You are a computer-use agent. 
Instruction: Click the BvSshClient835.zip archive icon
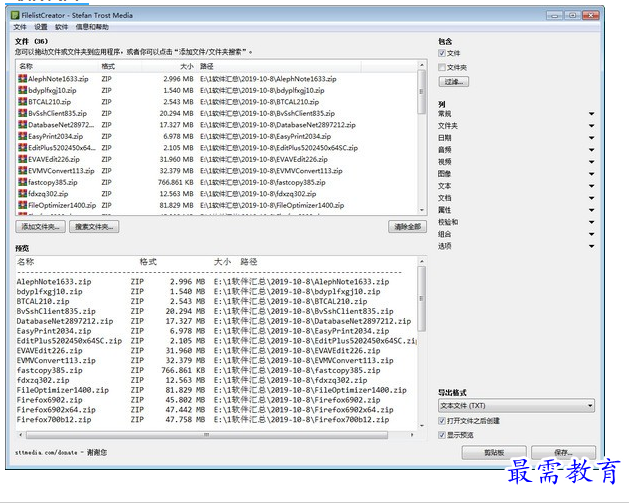[22, 113]
